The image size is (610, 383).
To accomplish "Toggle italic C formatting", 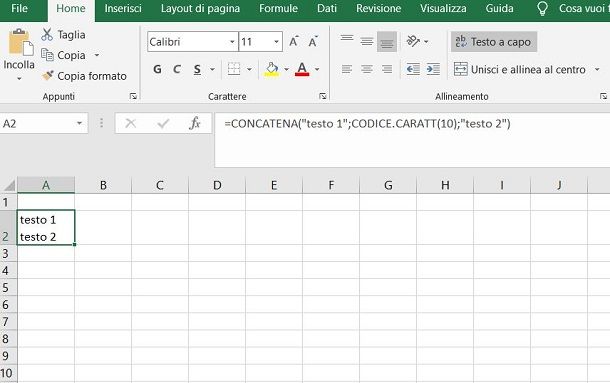I will pos(177,69).
